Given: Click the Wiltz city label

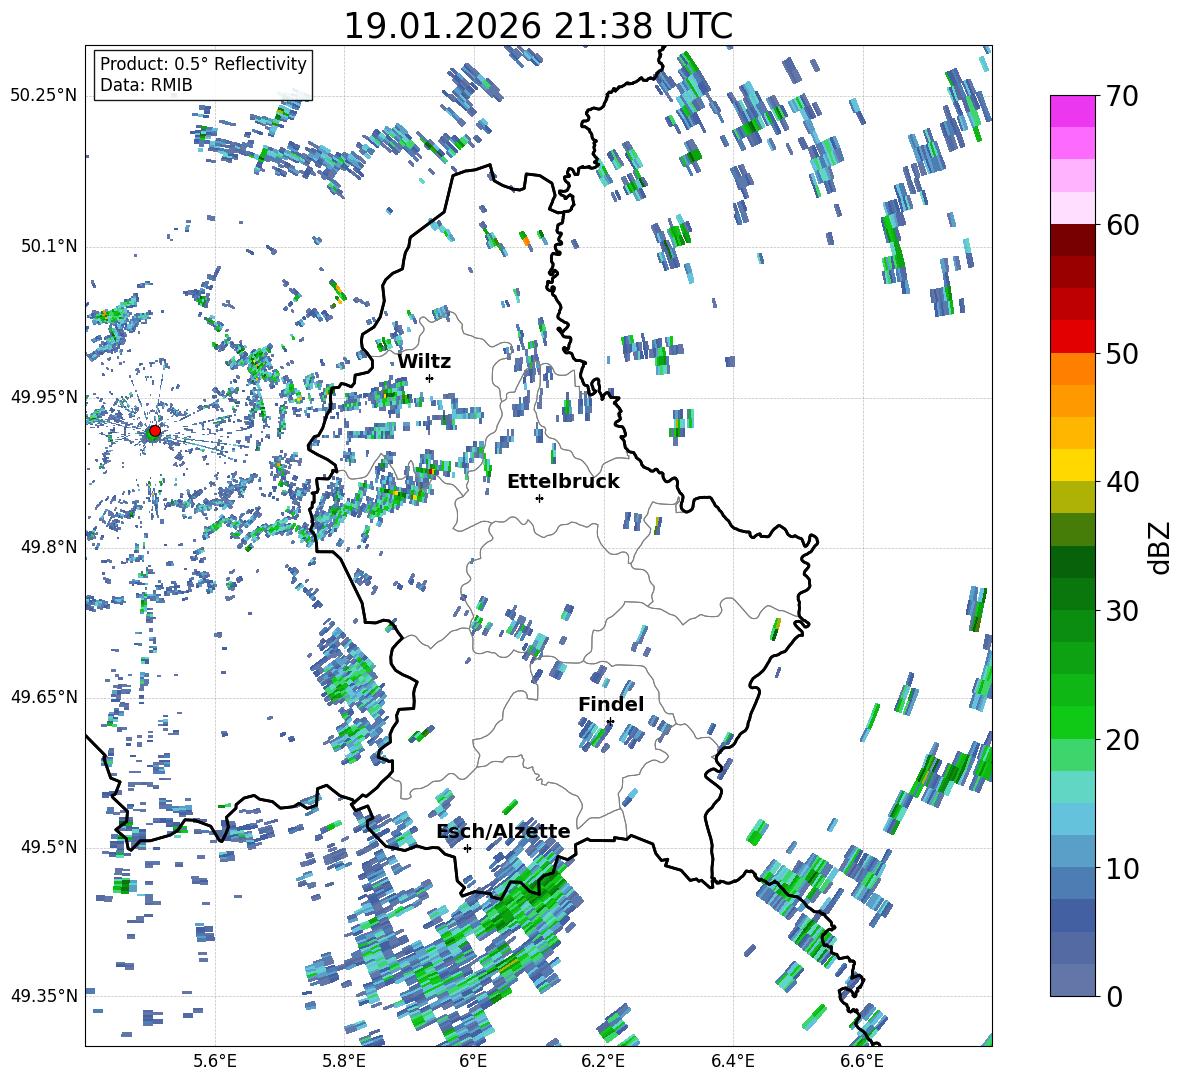Looking at the screenshot, I should click(x=424, y=362).
